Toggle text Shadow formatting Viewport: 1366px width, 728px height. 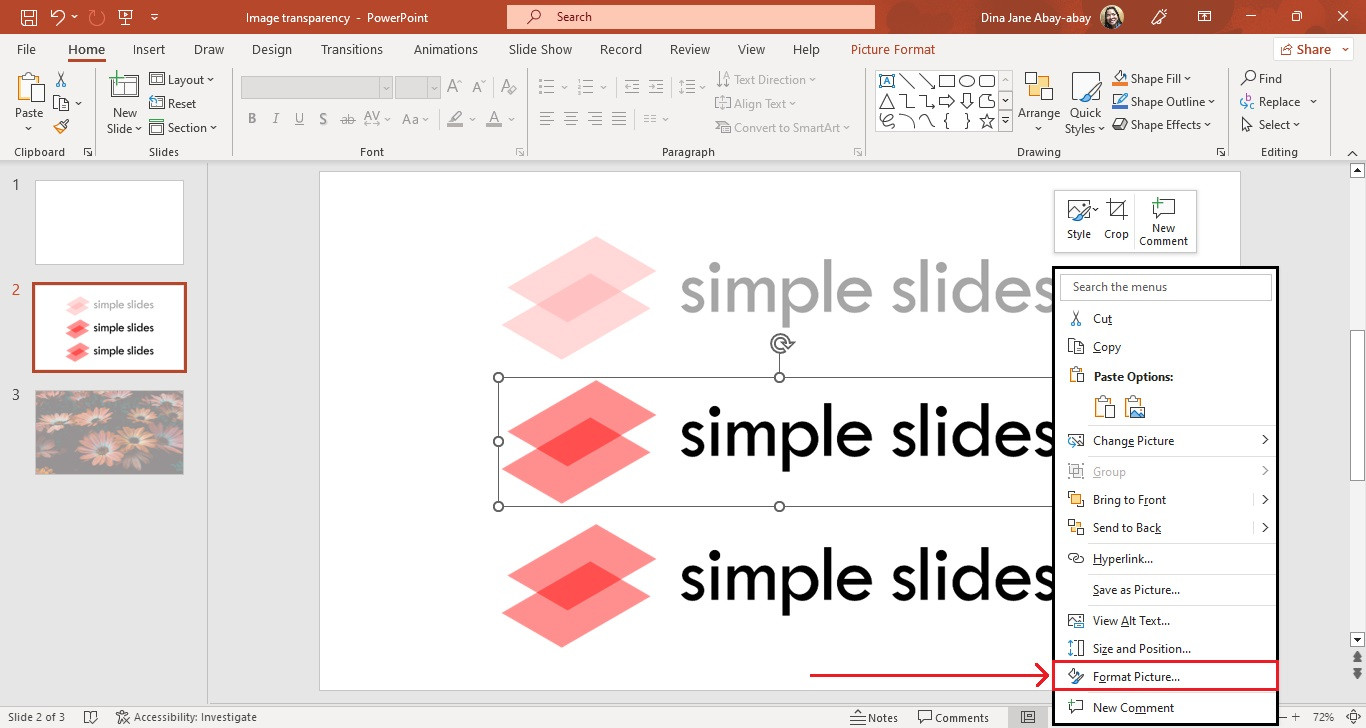[323, 119]
